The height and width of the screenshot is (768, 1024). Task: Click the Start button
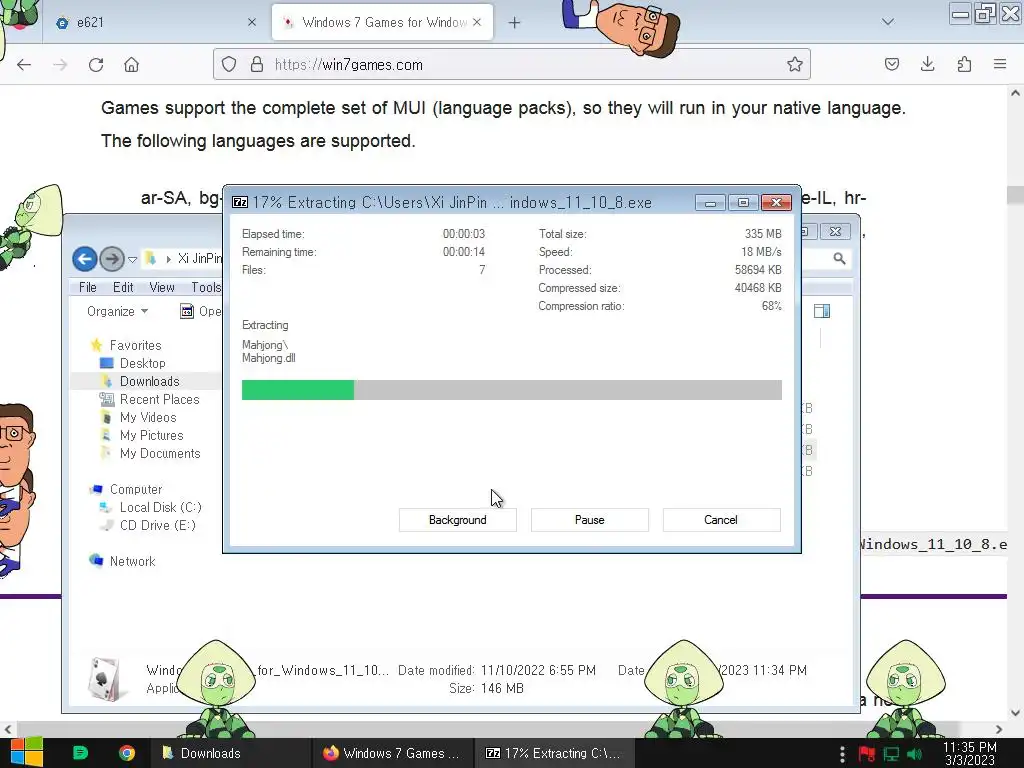[26, 752]
